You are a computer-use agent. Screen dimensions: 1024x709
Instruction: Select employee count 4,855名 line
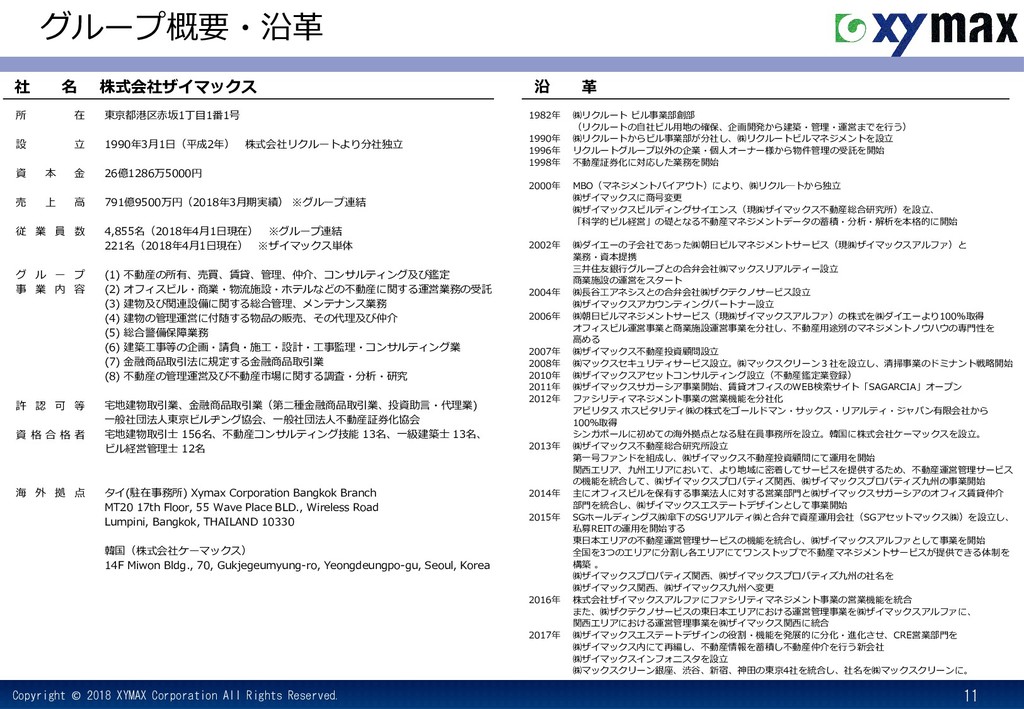(x=223, y=231)
